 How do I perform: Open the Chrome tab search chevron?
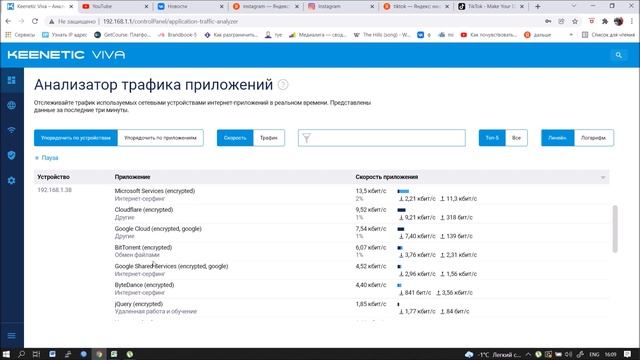[573, 6]
